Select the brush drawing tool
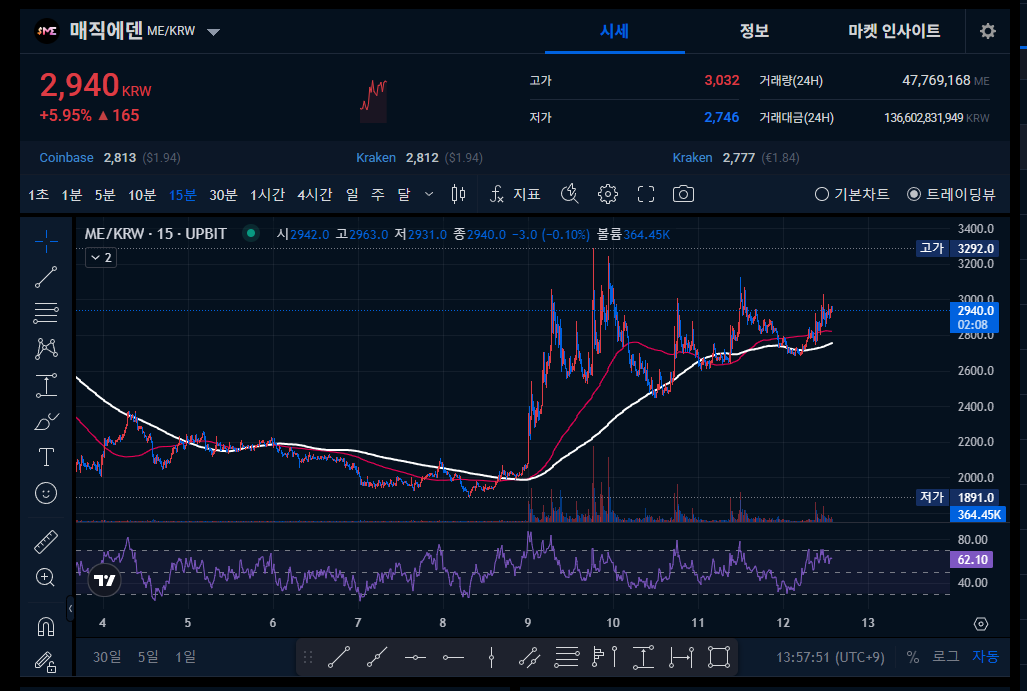 (x=46, y=422)
